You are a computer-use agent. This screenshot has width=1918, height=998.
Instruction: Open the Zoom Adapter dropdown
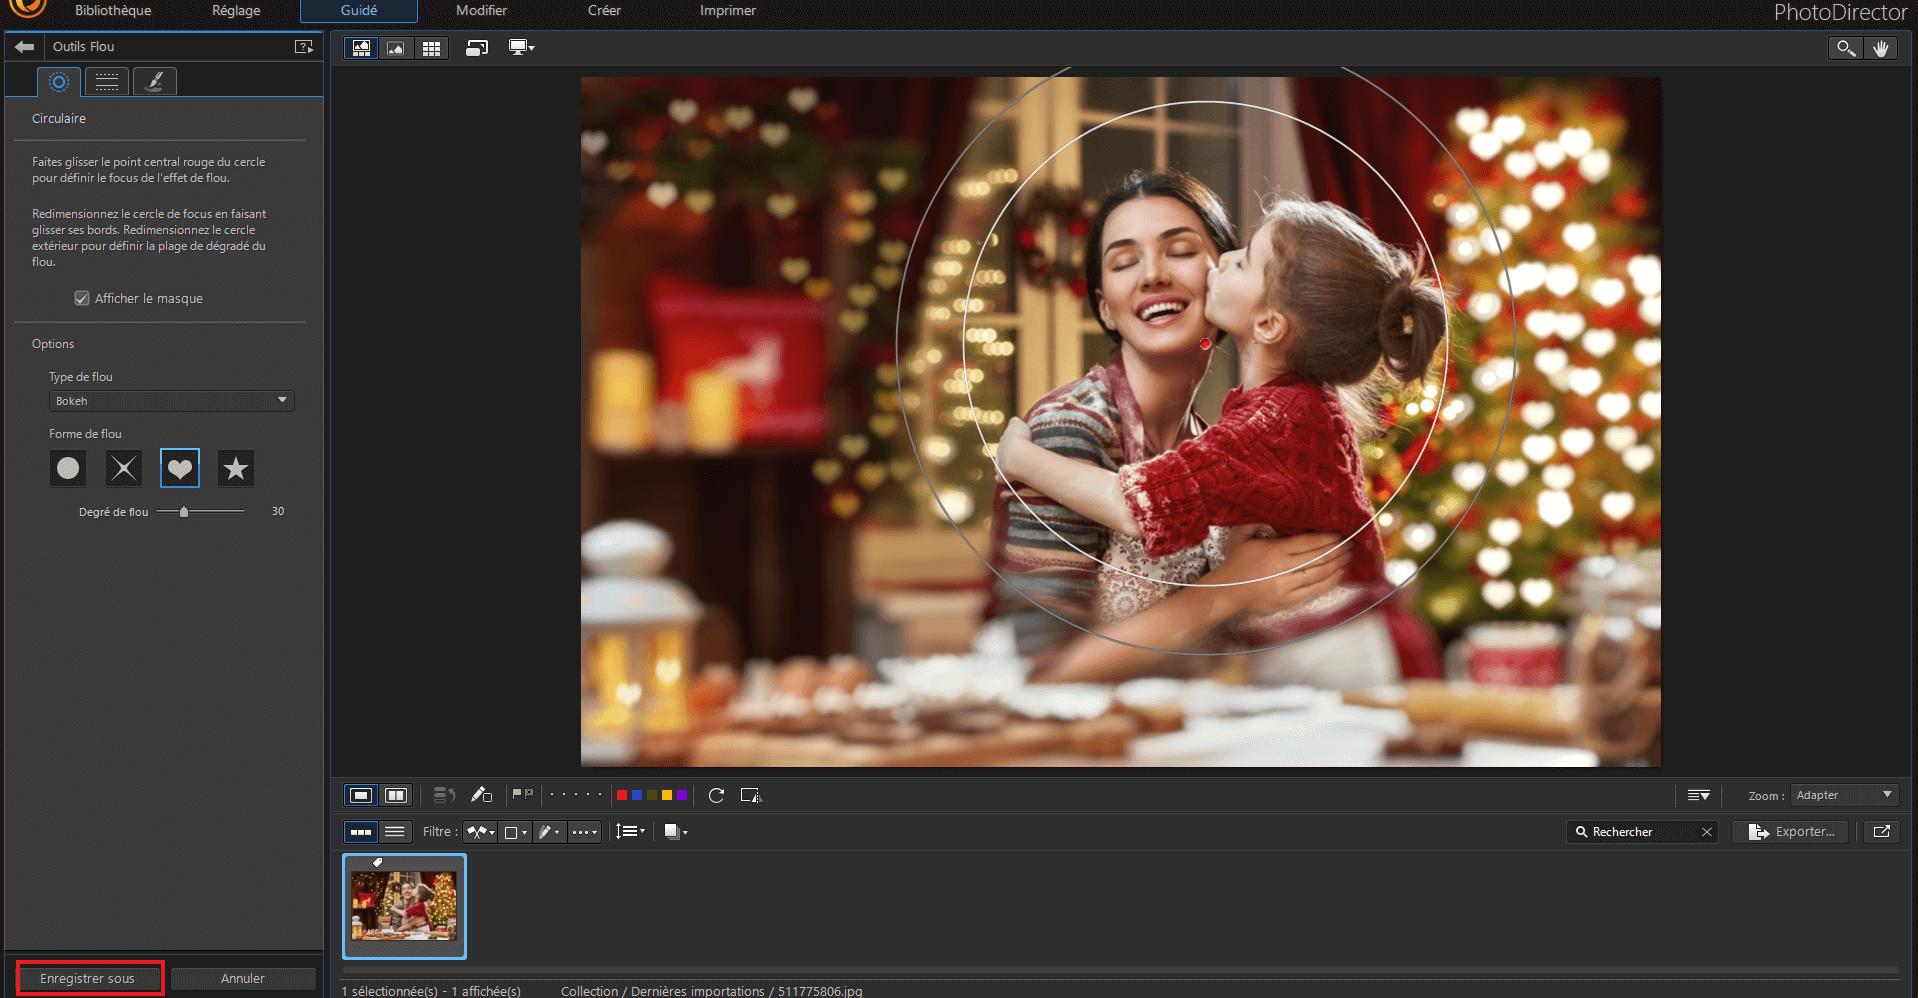pyautogui.click(x=1843, y=795)
